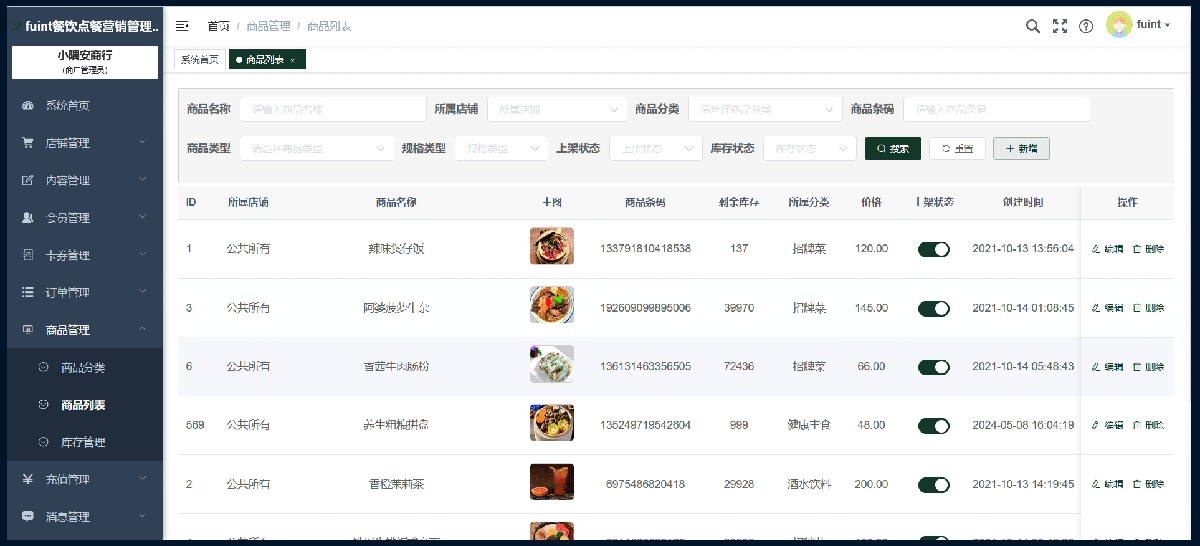Toggle fullscreen mode icon
This screenshot has height=546, width=1200.
[x=1060, y=26]
